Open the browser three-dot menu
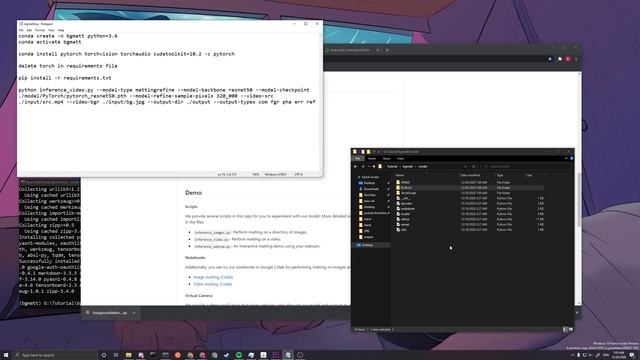Image resolution: width=640 pixels, height=360 pixels. 576,59
